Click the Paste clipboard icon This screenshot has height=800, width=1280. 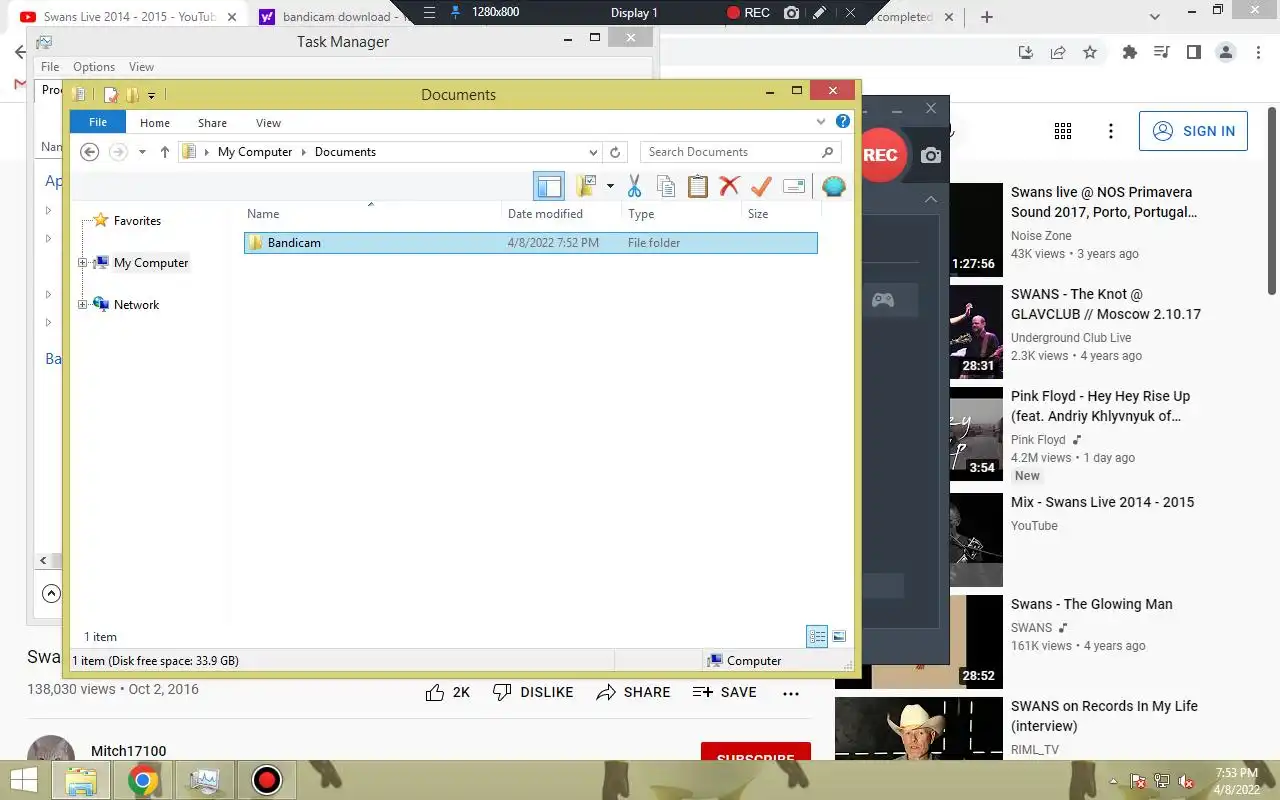point(698,186)
